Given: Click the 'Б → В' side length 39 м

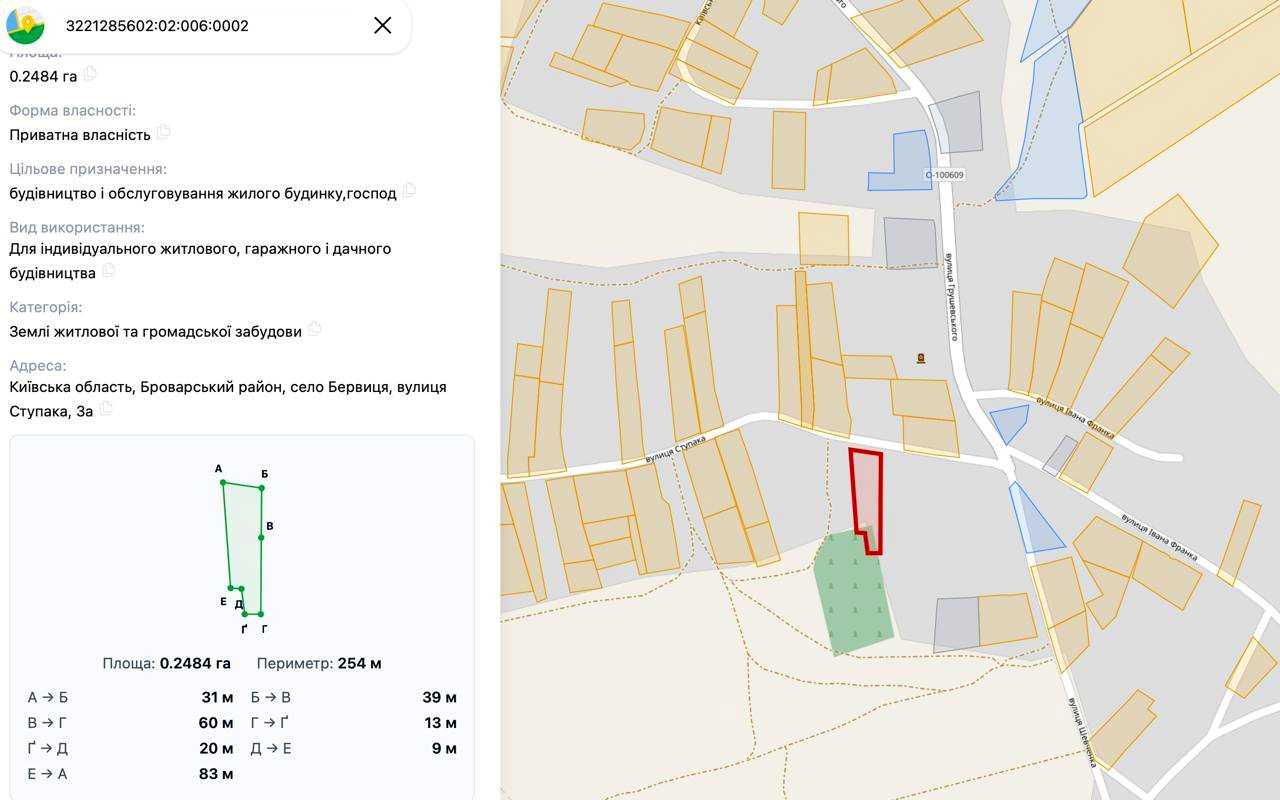Looking at the screenshot, I should (x=440, y=697).
